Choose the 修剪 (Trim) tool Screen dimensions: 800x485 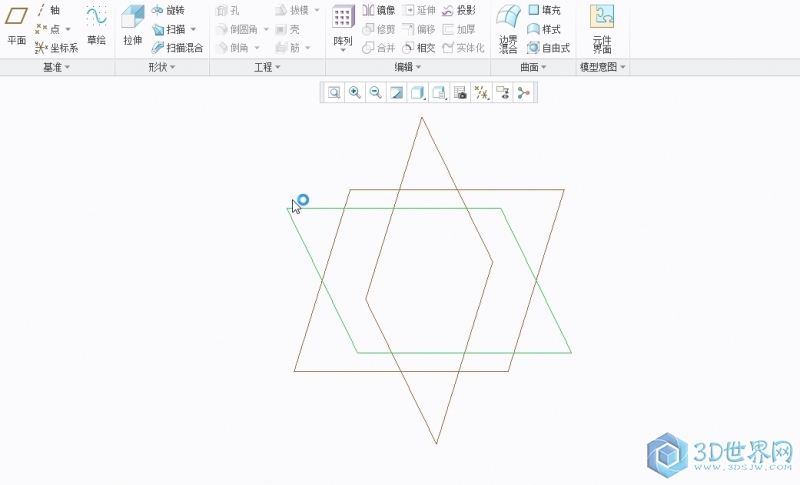[x=379, y=29]
